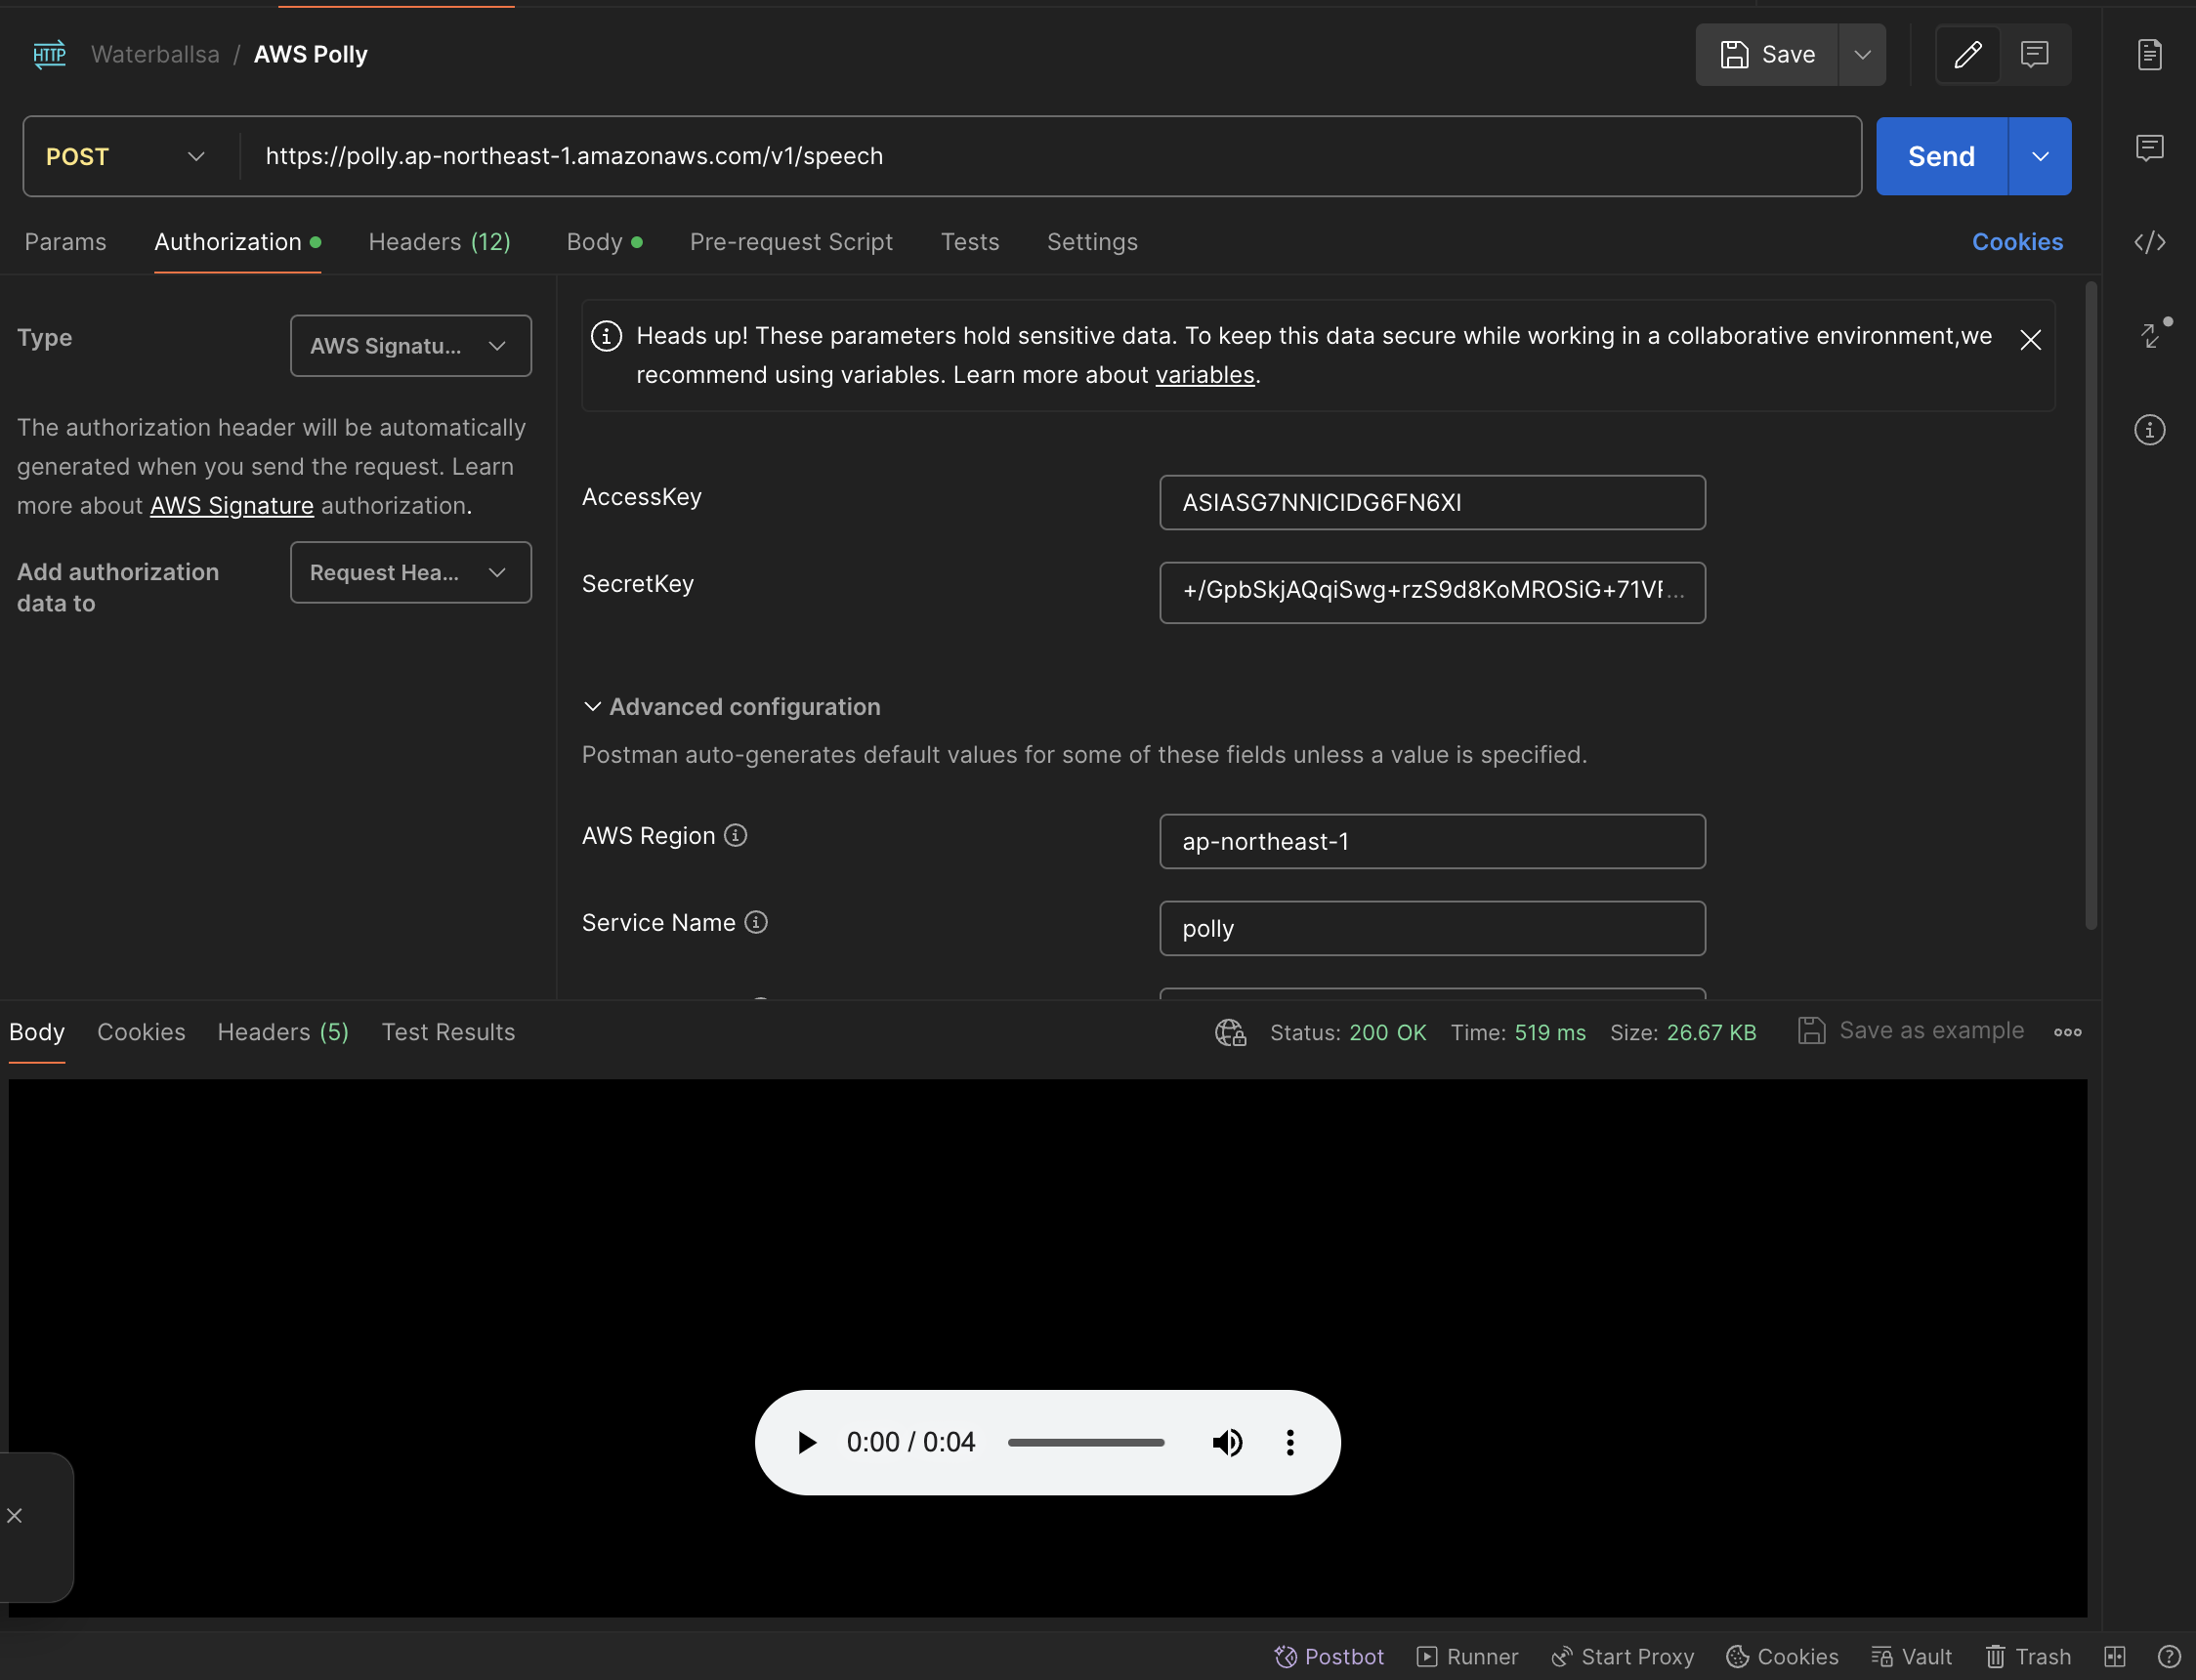This screenshot has width=2196, height=1680.
Task: Open documentation icon in right sidebar
Action: pyautogui.click(x=2149, y=55)
